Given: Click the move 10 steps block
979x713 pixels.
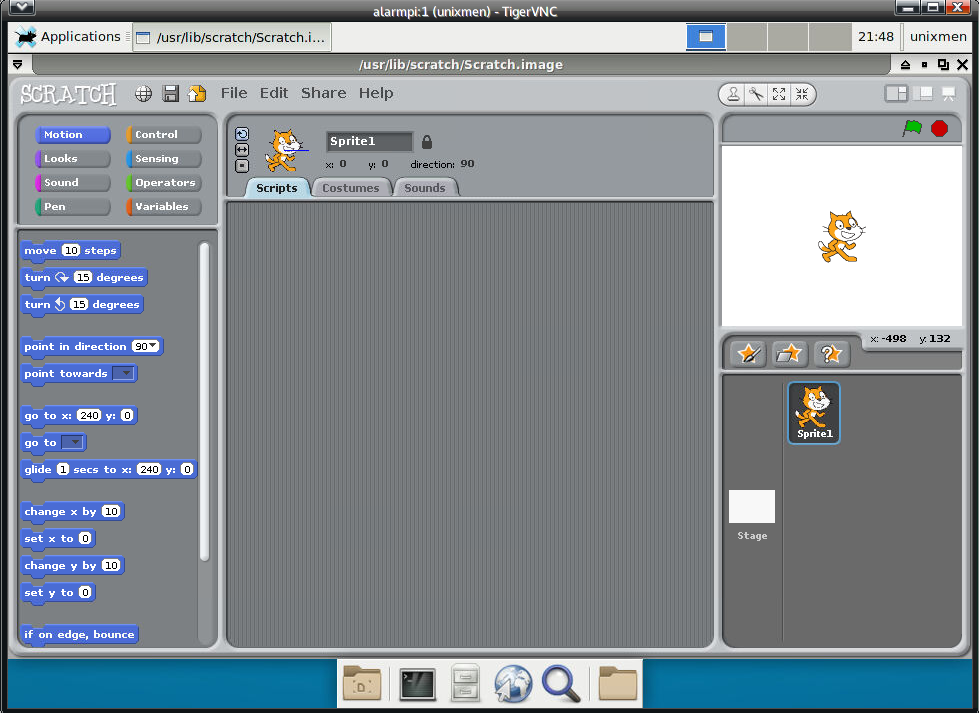Looking at the screenshot, I should point(70,251).
